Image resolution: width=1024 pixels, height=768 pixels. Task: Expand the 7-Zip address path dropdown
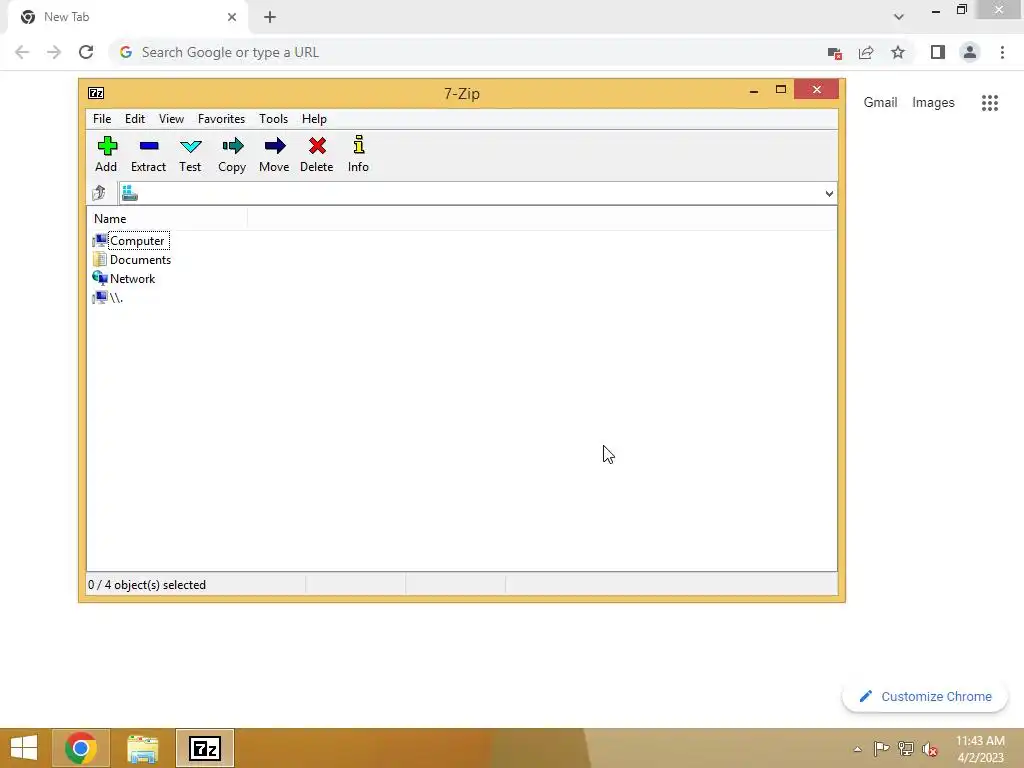(829, 193)
